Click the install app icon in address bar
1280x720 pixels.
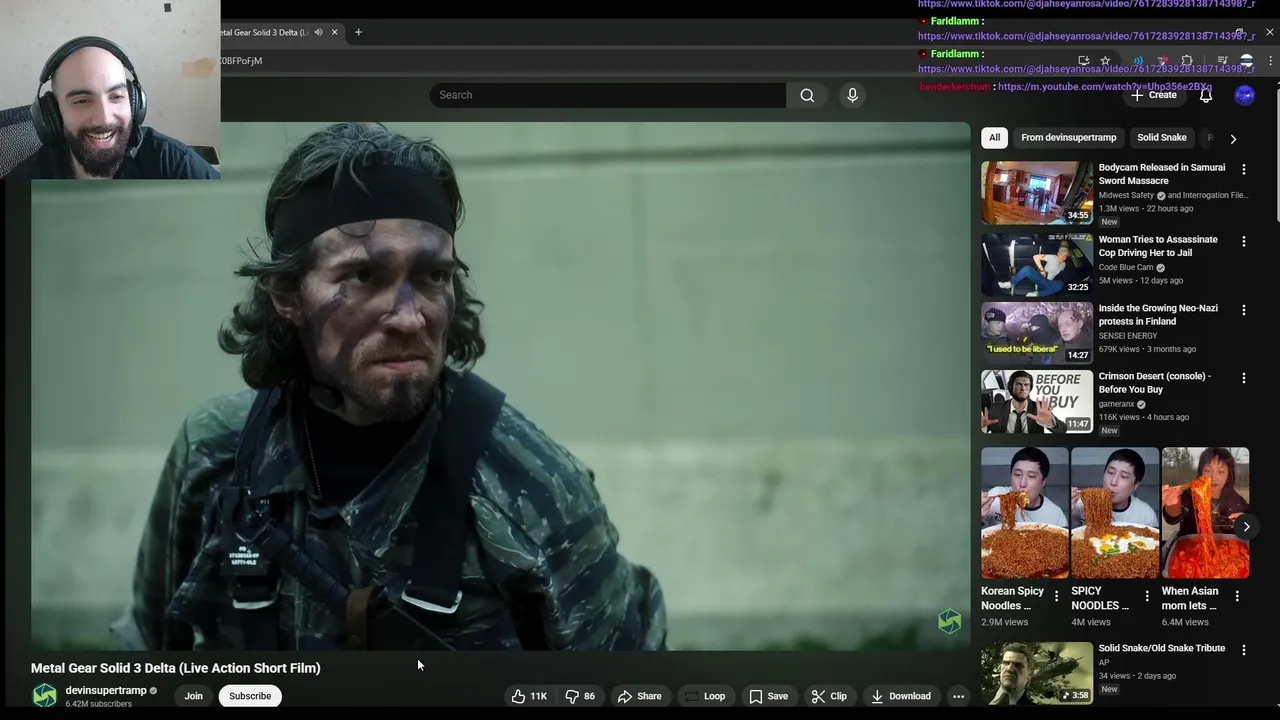click(1083, 61)
